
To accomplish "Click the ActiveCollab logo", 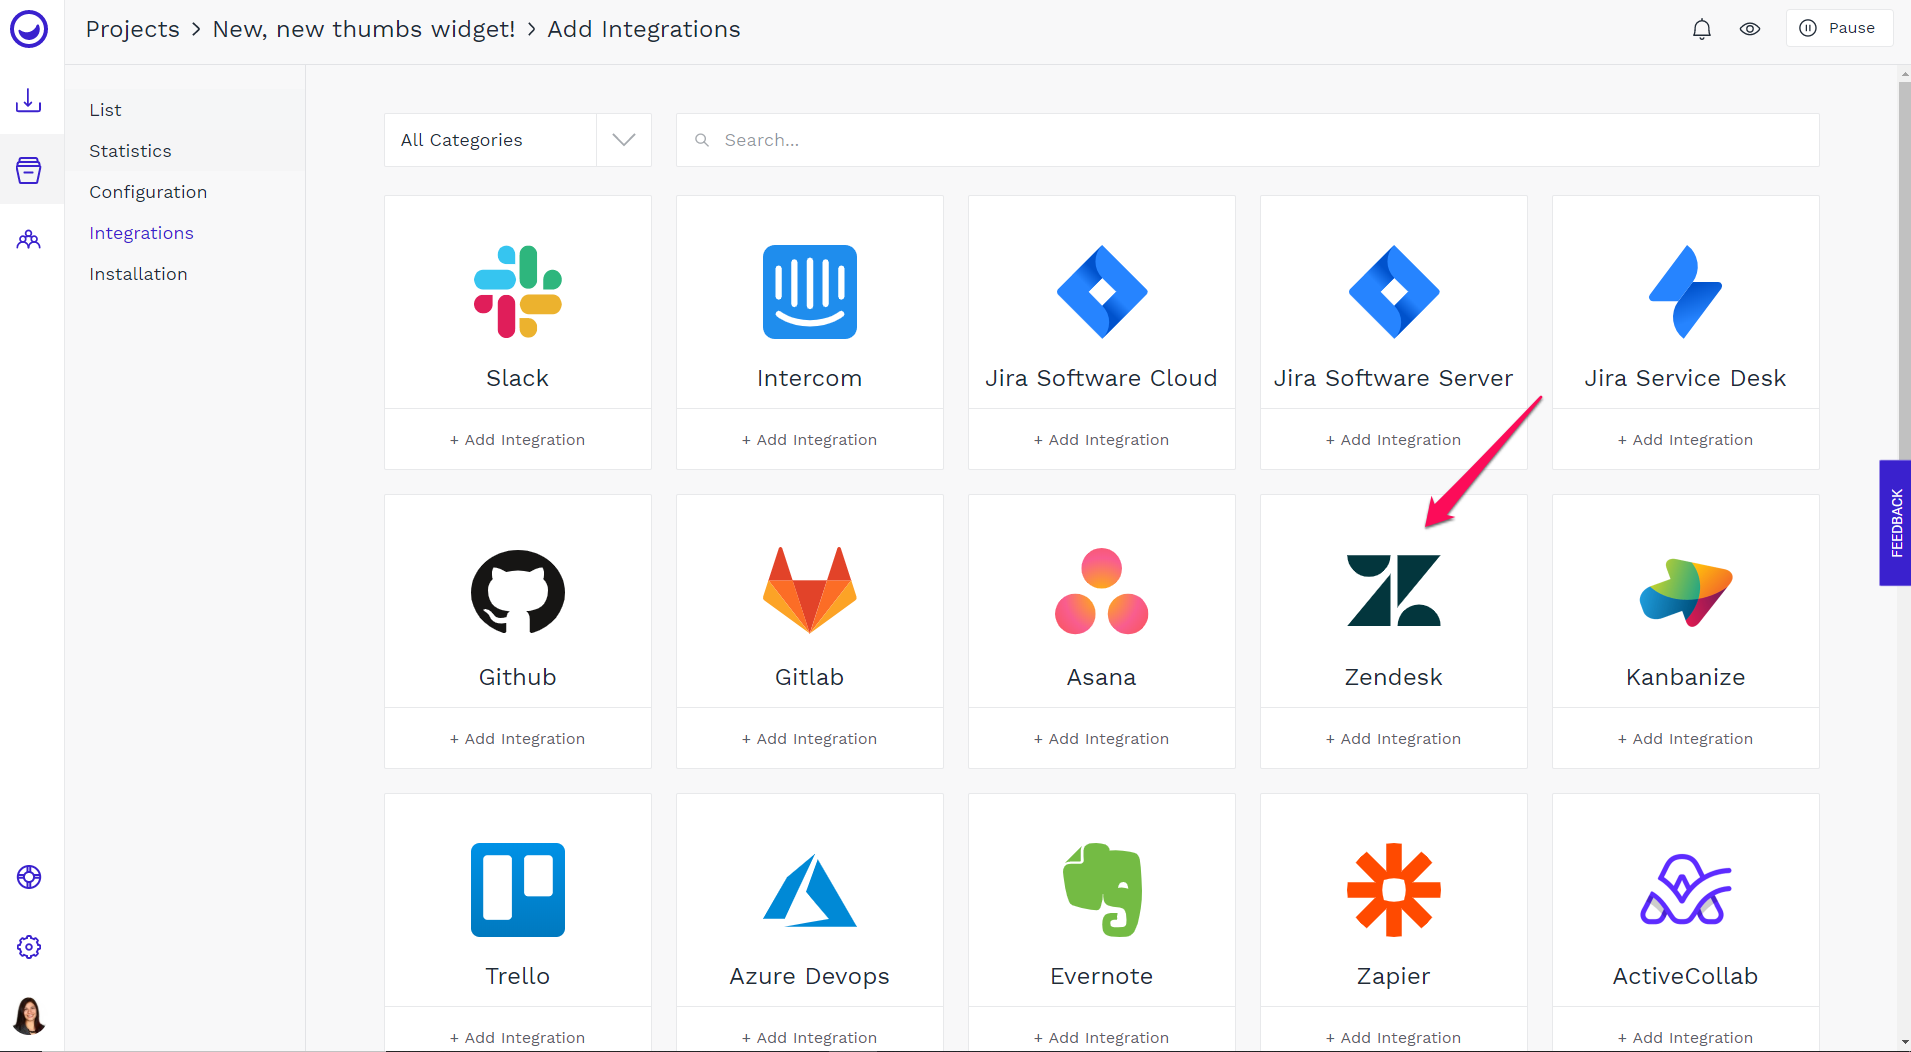I will tap(1686, 890).
